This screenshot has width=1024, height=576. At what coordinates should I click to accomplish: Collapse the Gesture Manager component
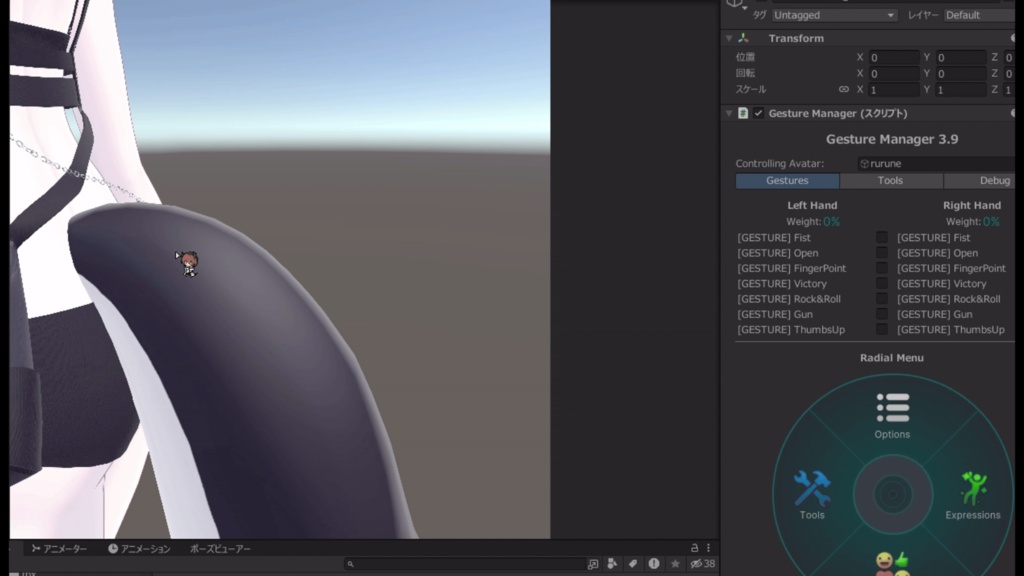point(729,113)
